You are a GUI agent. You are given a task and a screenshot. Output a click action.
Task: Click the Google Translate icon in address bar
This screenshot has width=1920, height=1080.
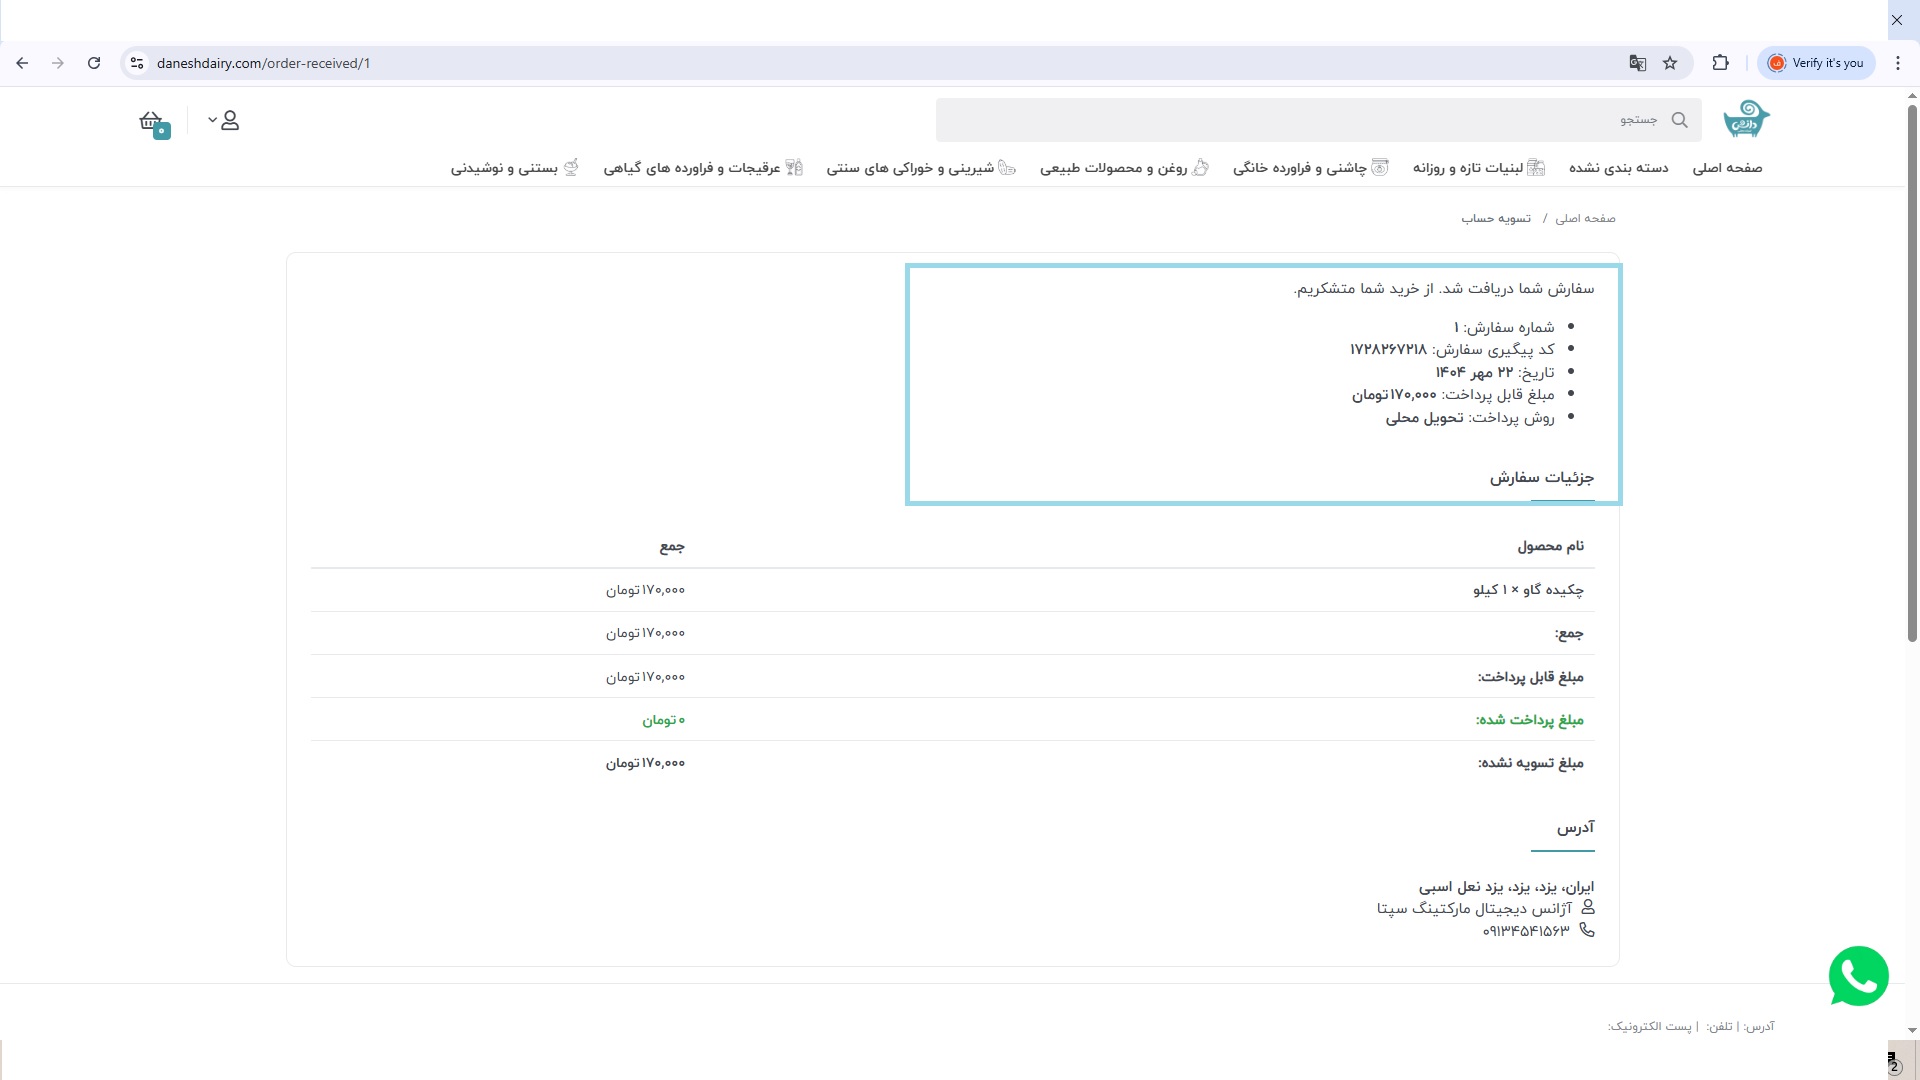tap(1637, 63)
